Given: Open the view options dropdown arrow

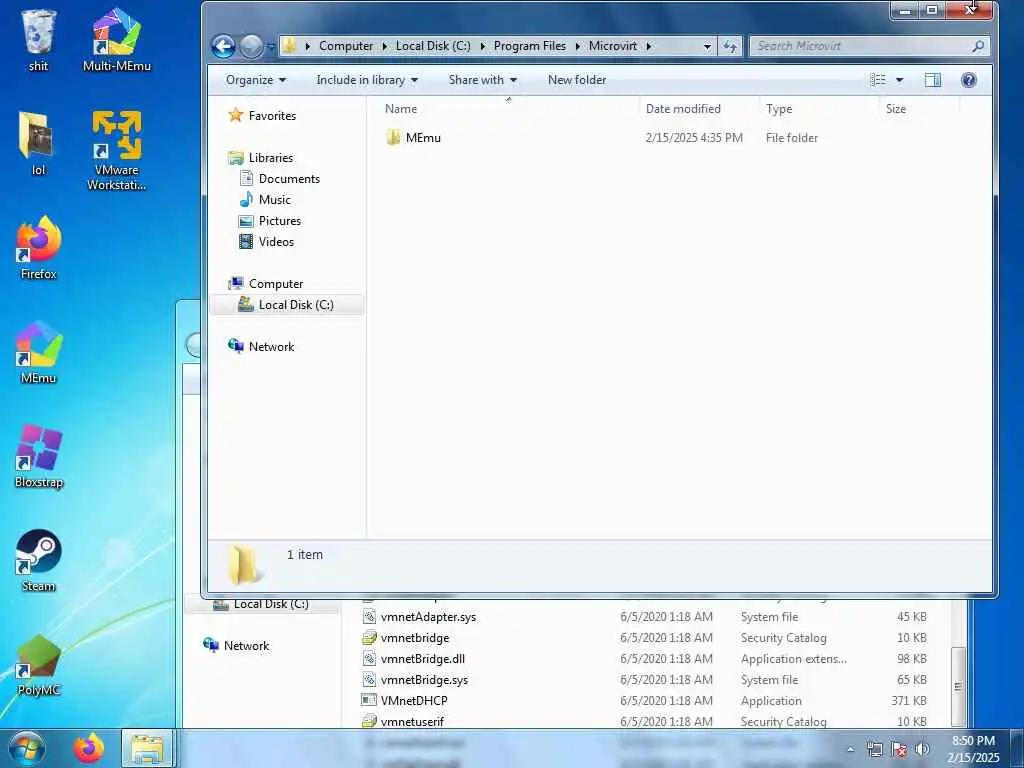Looking at the screenshot, I should [899, 80].
